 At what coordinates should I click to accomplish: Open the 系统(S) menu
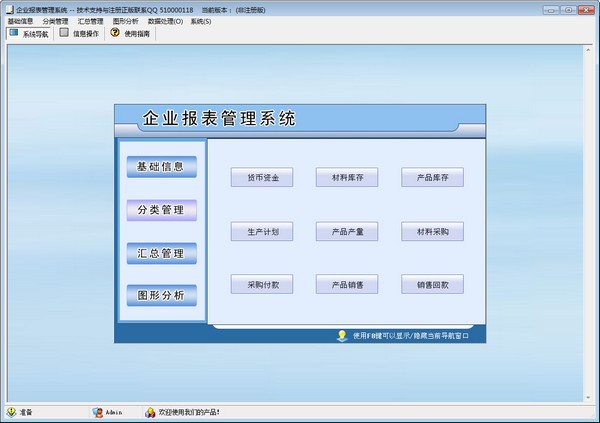coord(201,20)
